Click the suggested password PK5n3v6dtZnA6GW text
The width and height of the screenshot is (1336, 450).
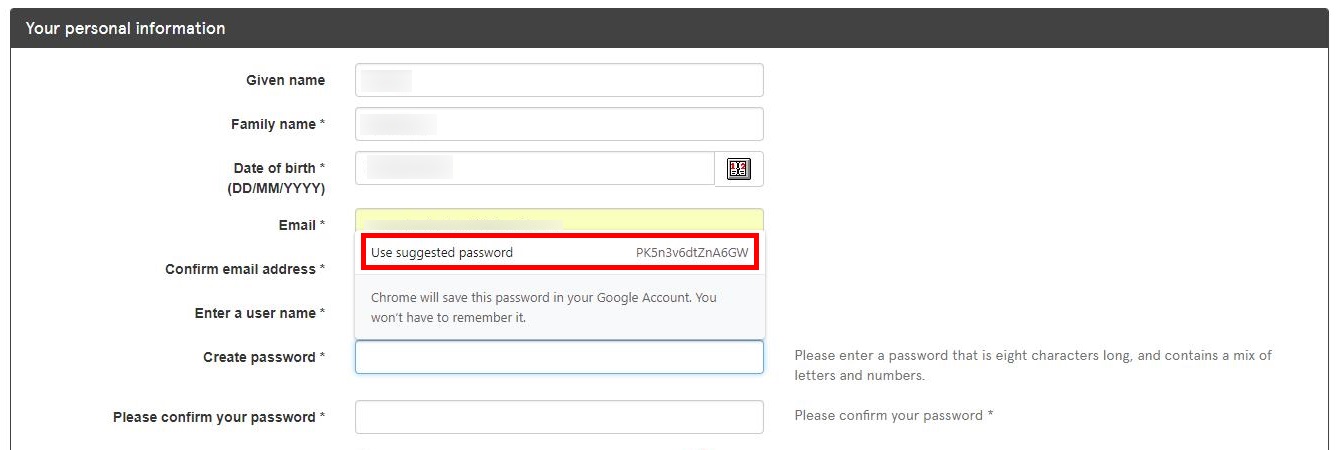692,253
